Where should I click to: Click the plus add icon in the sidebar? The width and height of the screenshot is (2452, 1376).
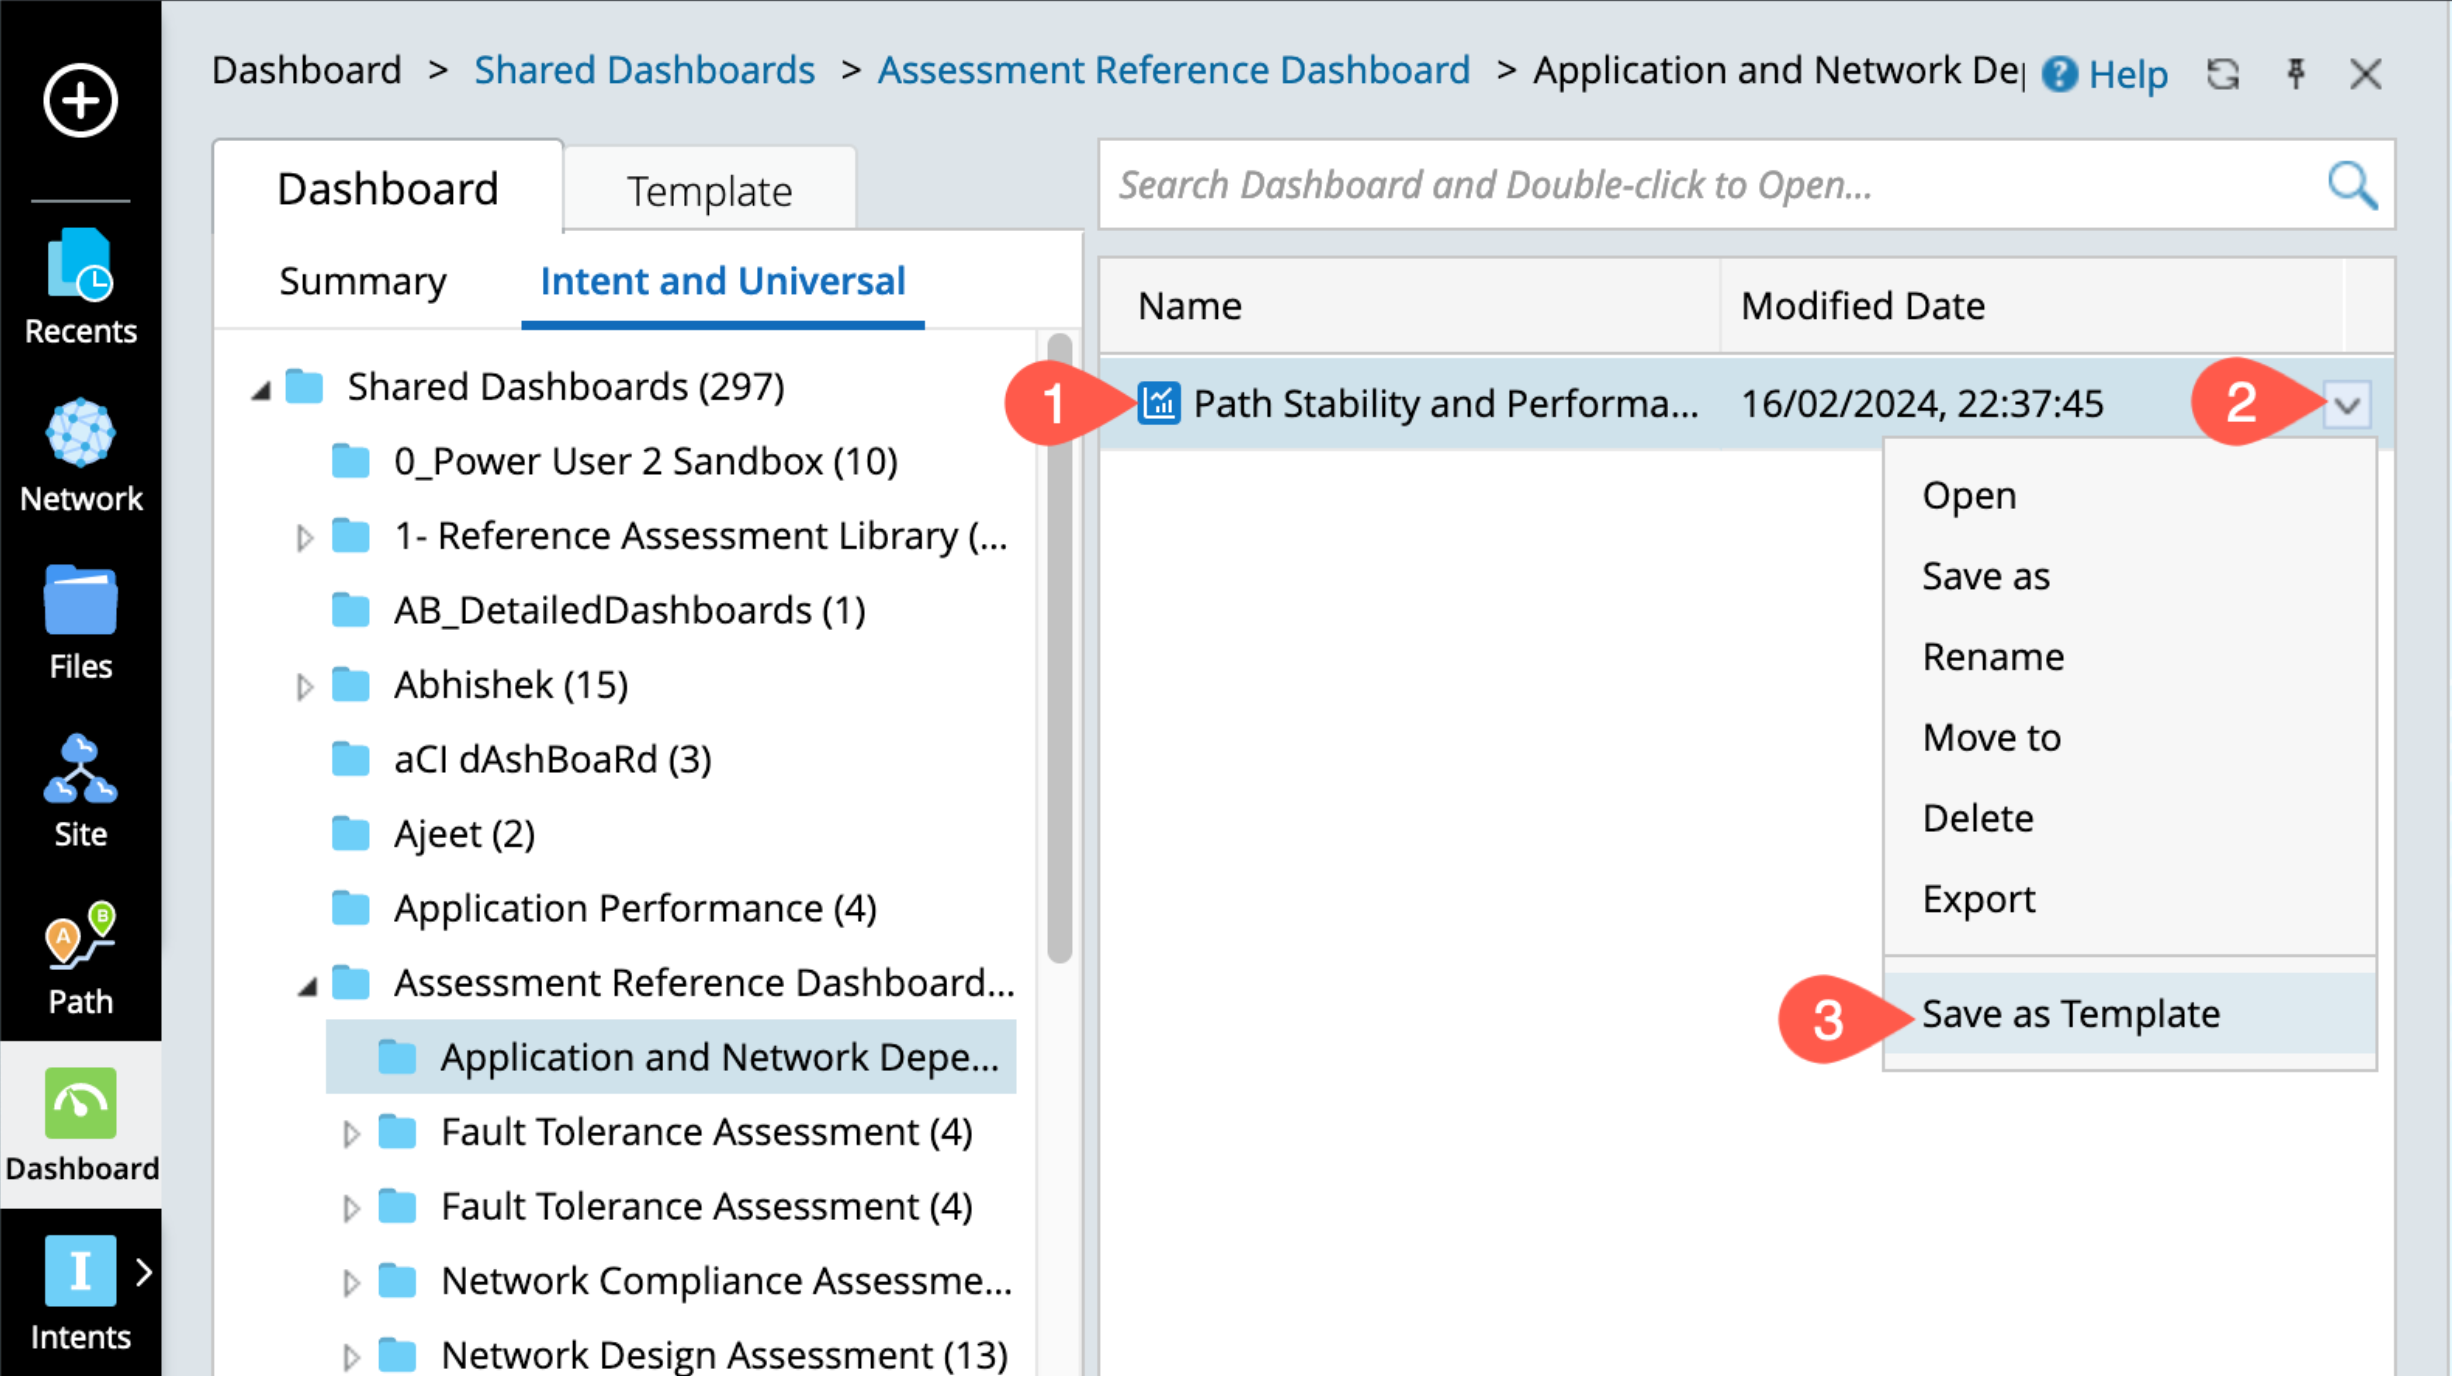(x=80, y=100)
